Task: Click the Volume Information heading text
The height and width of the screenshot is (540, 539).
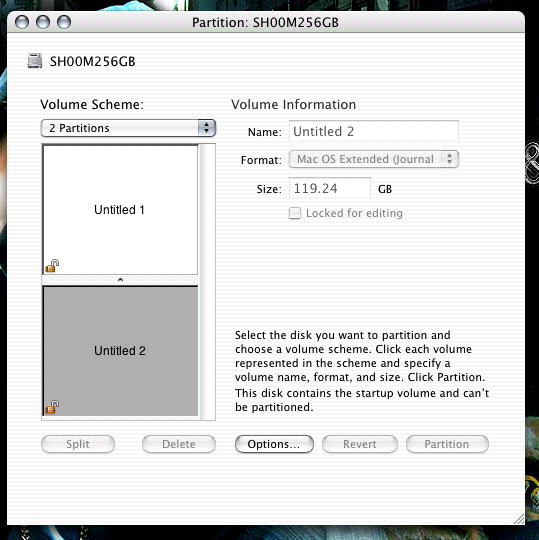Action: point(293,104)
